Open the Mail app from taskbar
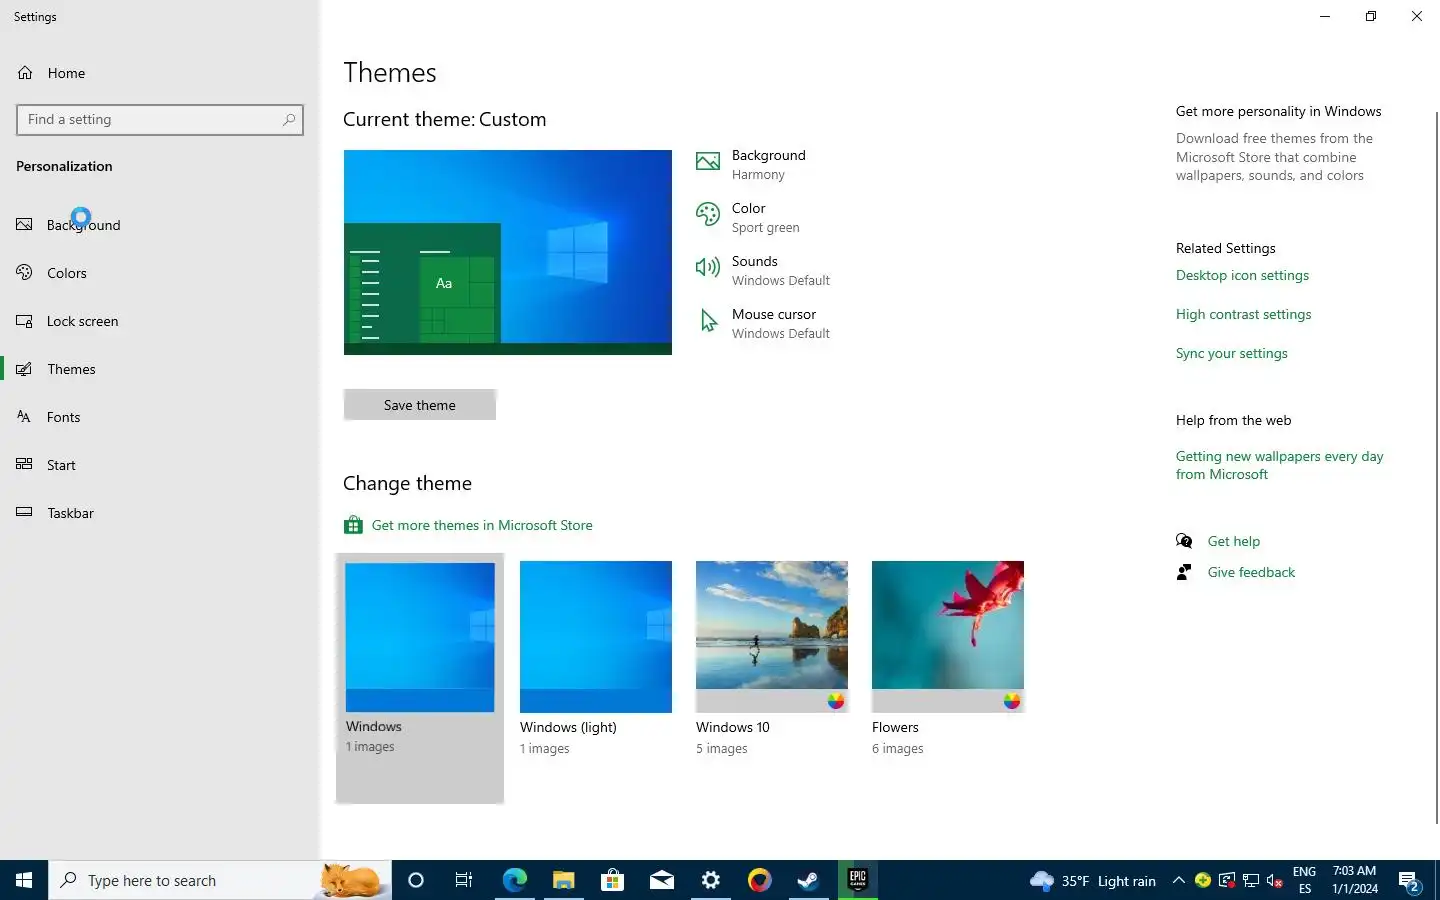1440x900 pixels. (x=661, y=880)
